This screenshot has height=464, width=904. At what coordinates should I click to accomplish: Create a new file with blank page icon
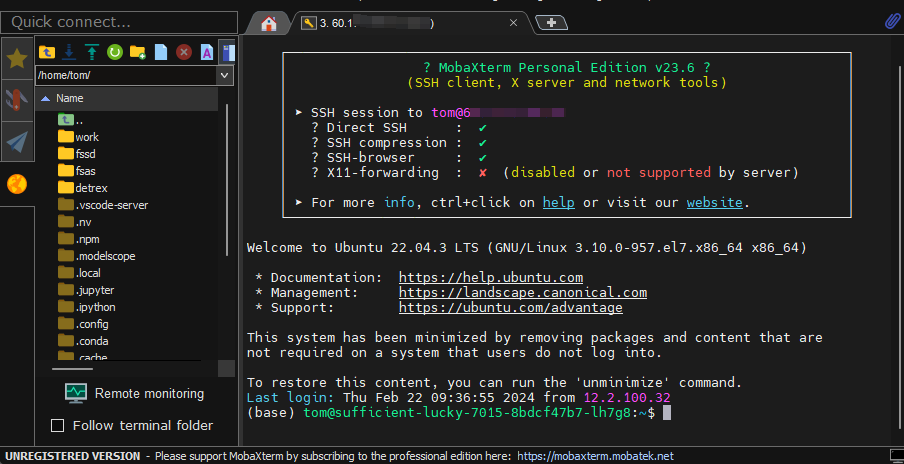click(x=161, y=52)
